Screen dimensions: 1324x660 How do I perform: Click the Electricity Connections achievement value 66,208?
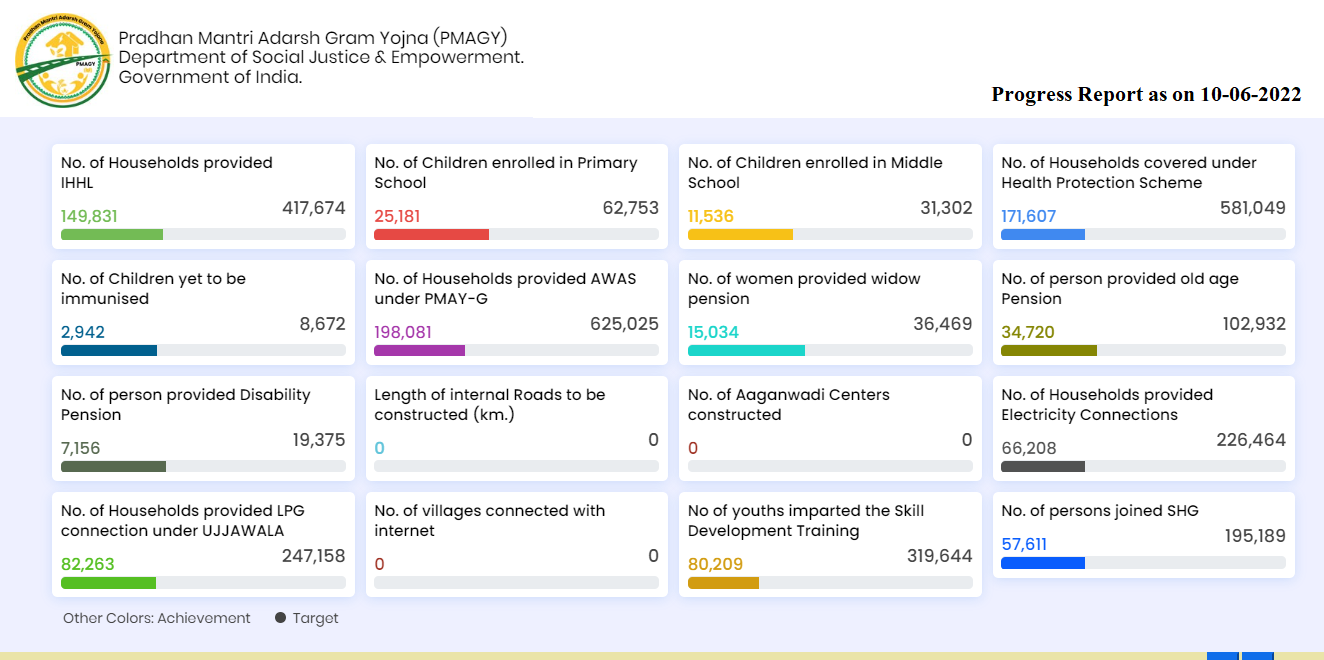click(x=1028, y=448)
